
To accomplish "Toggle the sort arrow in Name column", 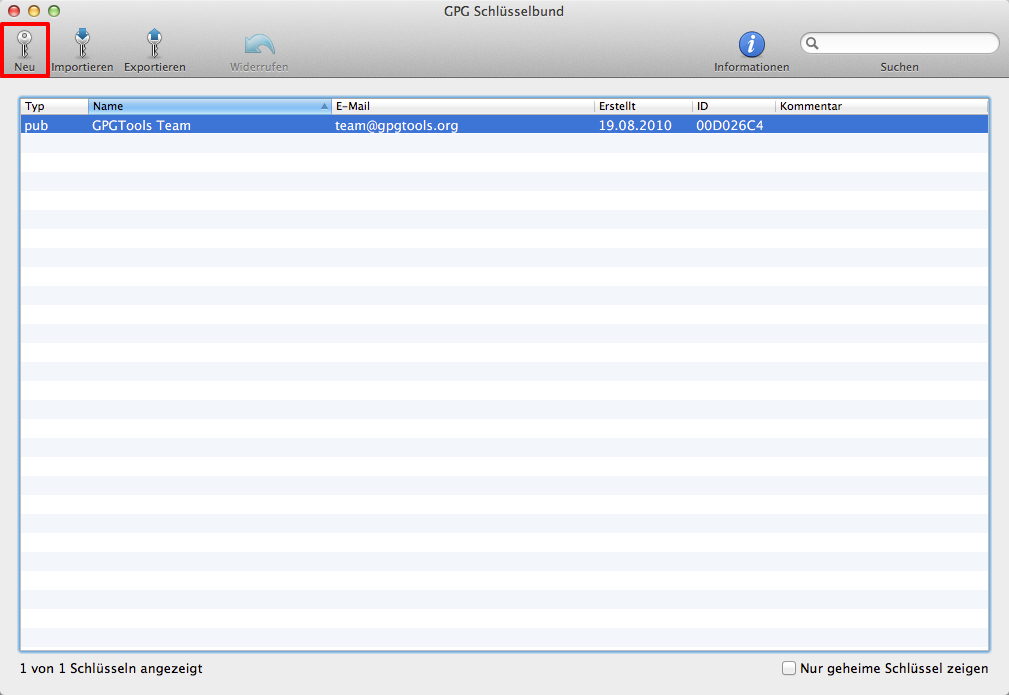I will (x=324, y=106).
